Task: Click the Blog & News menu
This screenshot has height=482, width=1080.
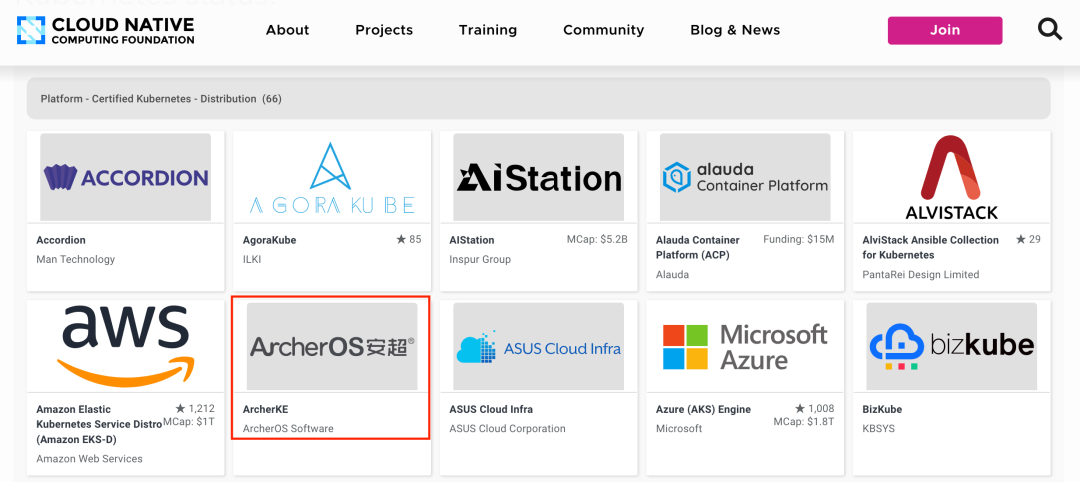Action: (735, 30)
